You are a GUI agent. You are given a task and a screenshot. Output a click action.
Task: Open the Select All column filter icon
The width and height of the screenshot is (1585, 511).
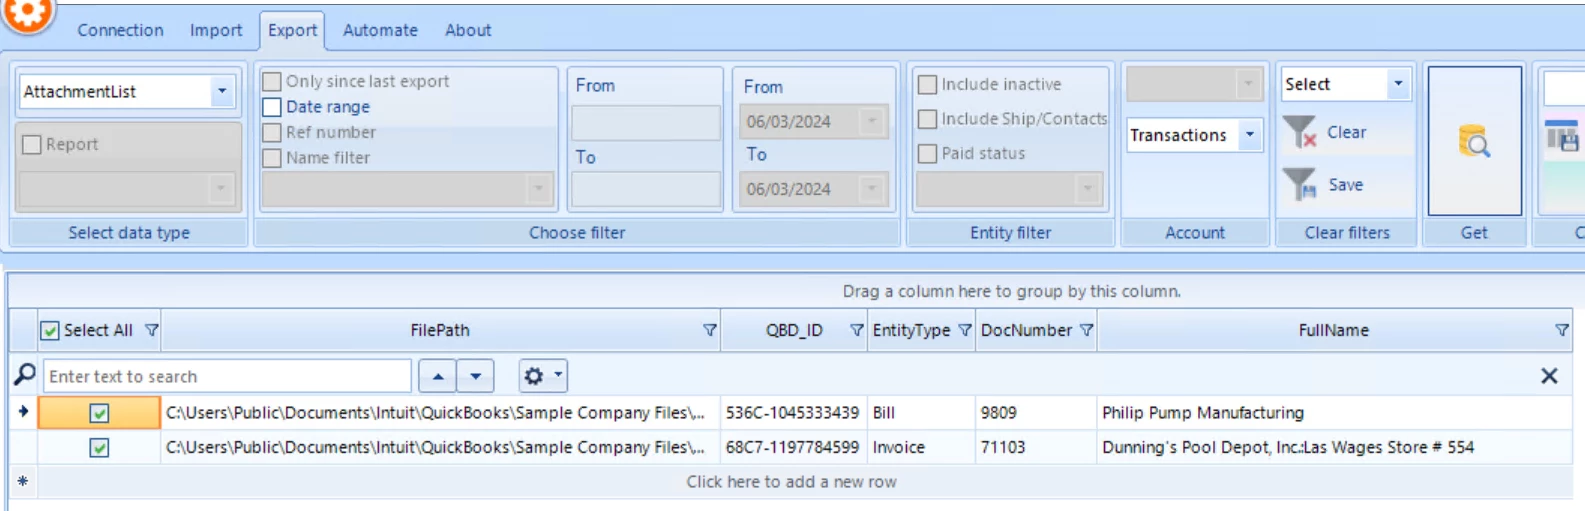click(x=152, y=330)
